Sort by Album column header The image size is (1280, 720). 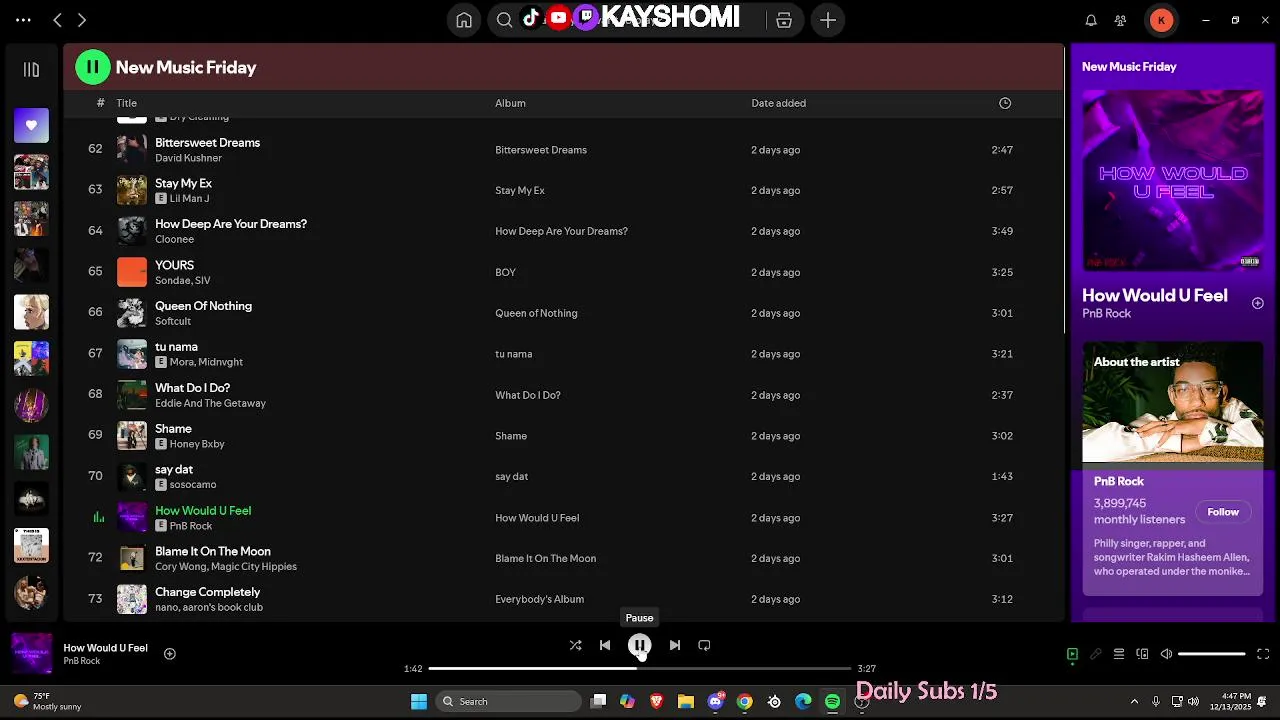click(510, 103)
